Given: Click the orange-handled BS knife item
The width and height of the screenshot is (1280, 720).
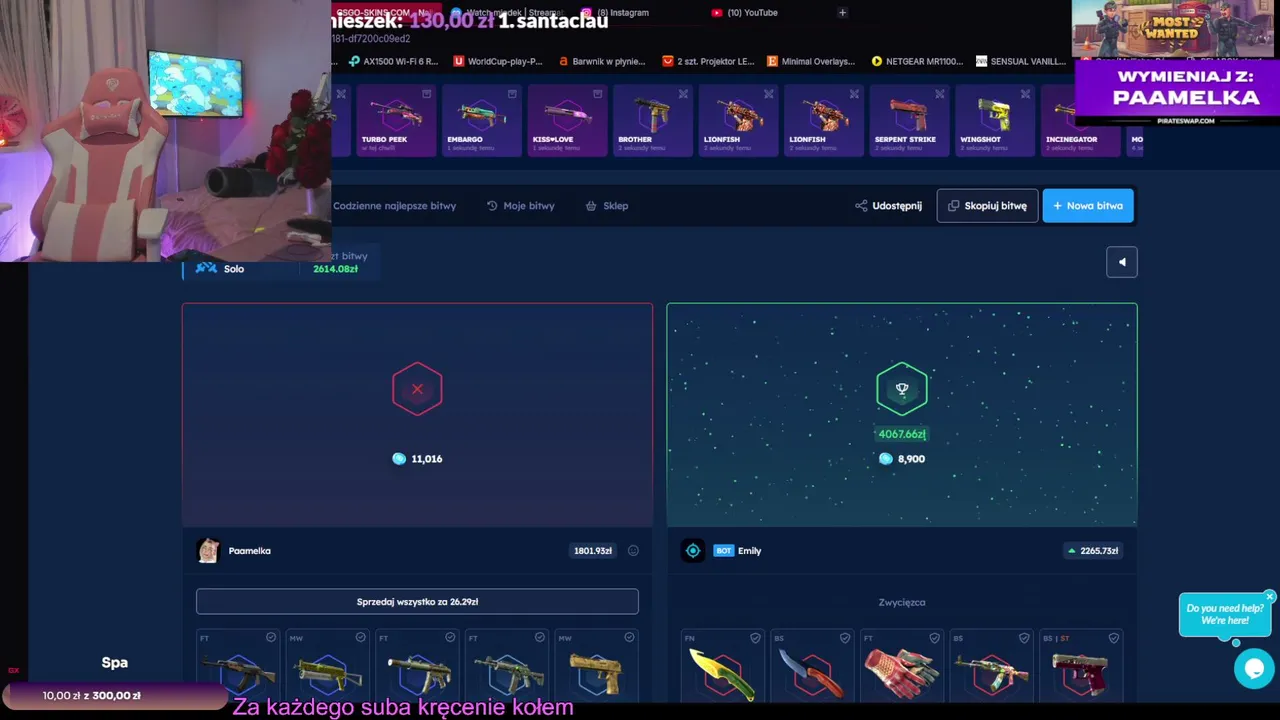Looking at the screenshot, I should pos(812,675).
